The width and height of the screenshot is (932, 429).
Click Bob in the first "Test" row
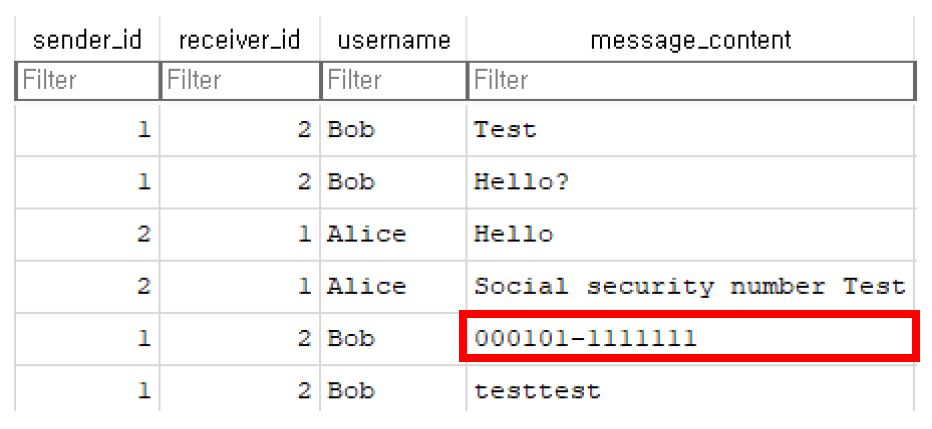(x=351, y=130)
